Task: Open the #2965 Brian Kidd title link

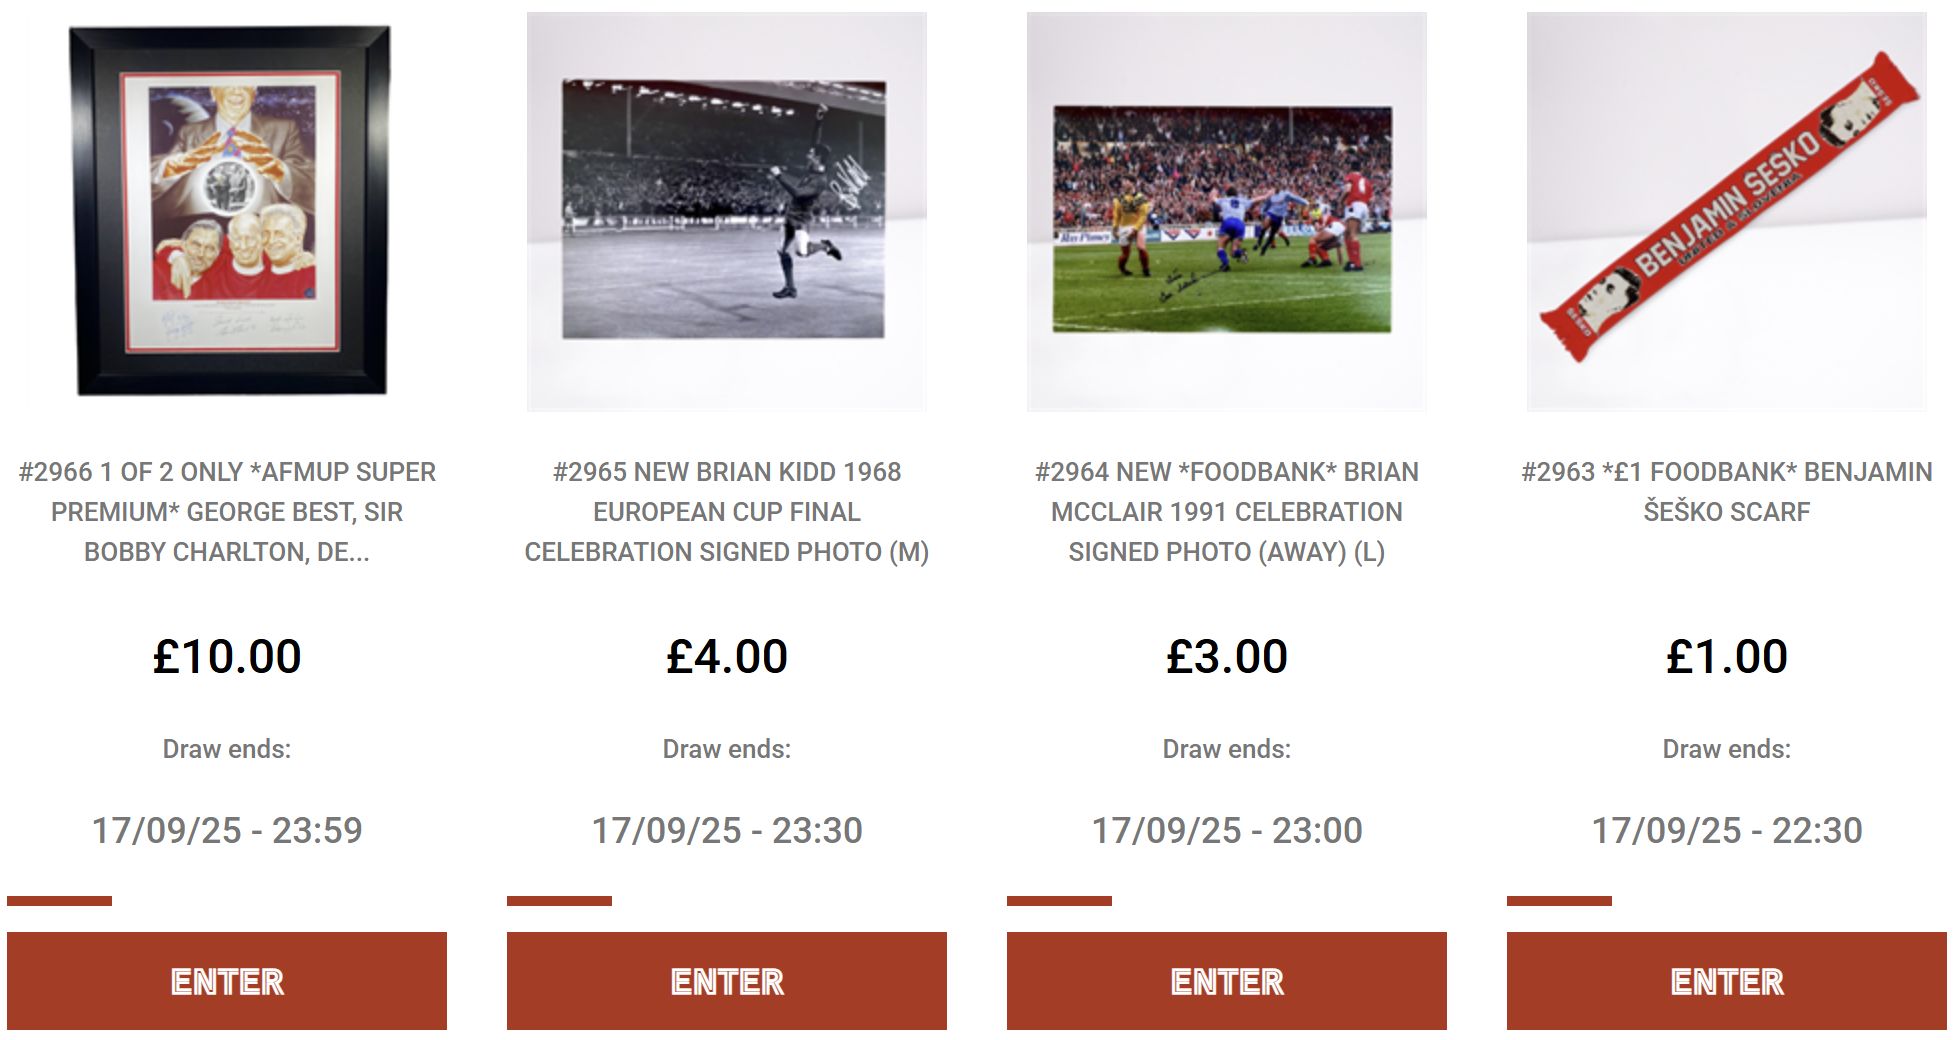Action: coord(727,512)
